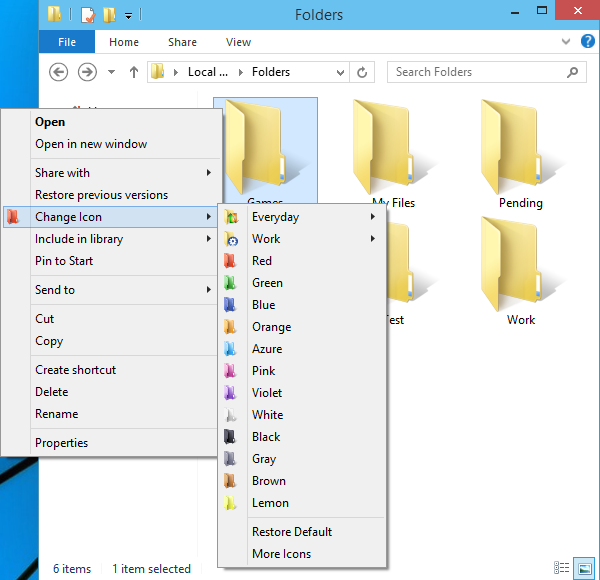
Task: Open More Icons dialog entry
Action: click(281, 554)
